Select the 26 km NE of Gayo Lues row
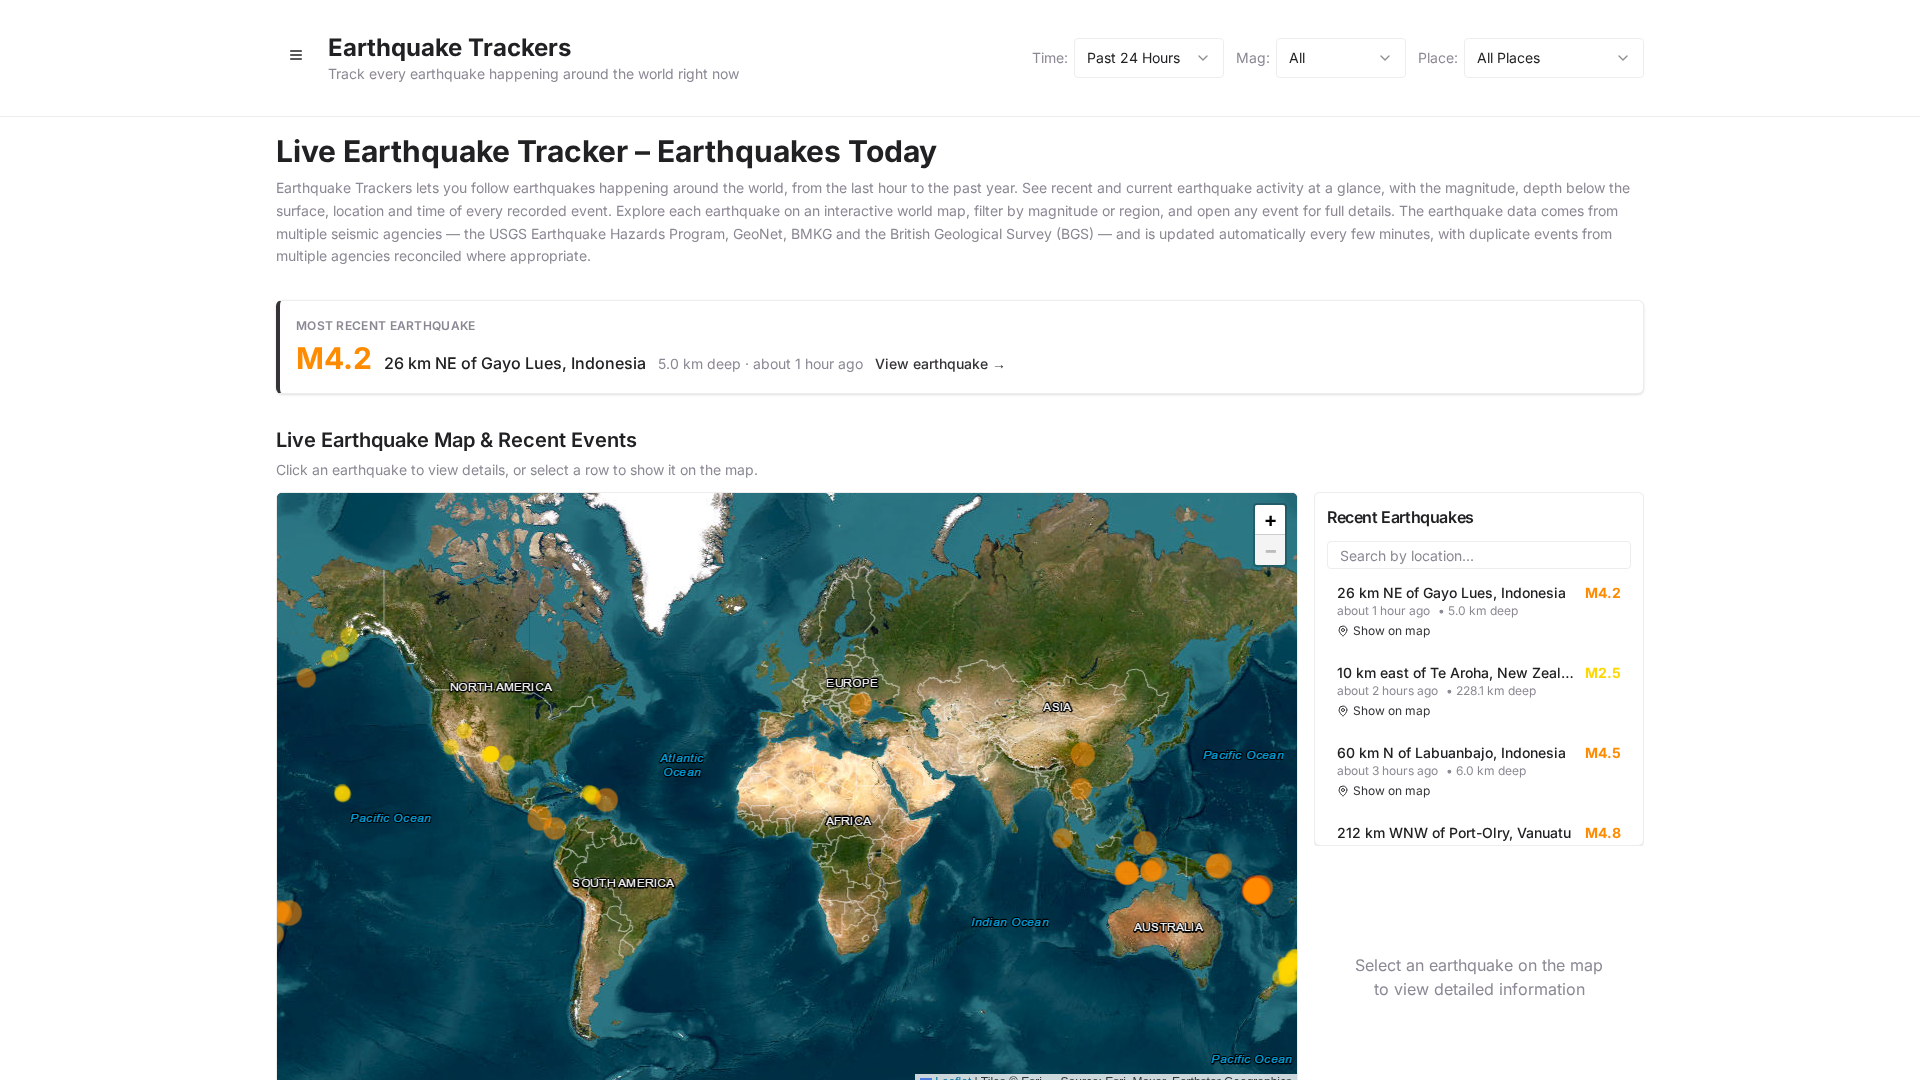The width and height of the screenshot is (1920, 1080). (1478, 611)
